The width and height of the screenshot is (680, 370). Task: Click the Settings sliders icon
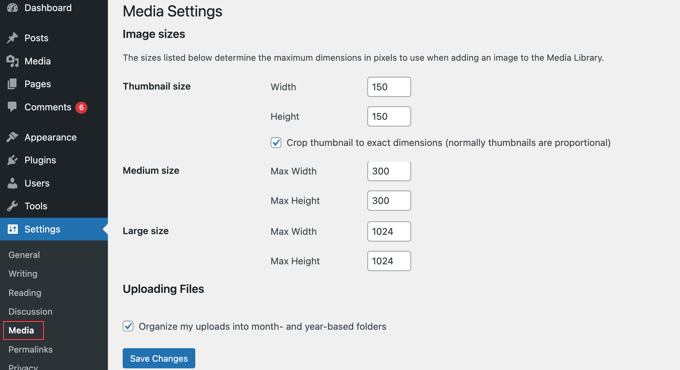tap(13, 229)
